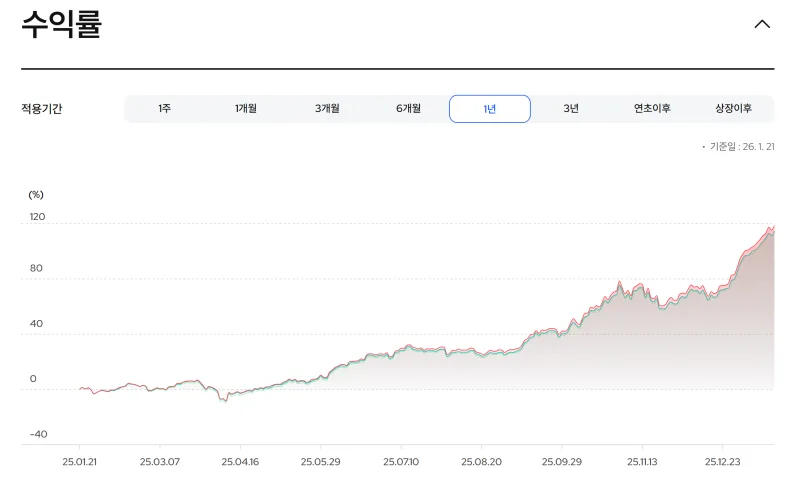Click the 40 y-axis label
The width and height of the screenshot is (800, 482).
pos(36,323)
